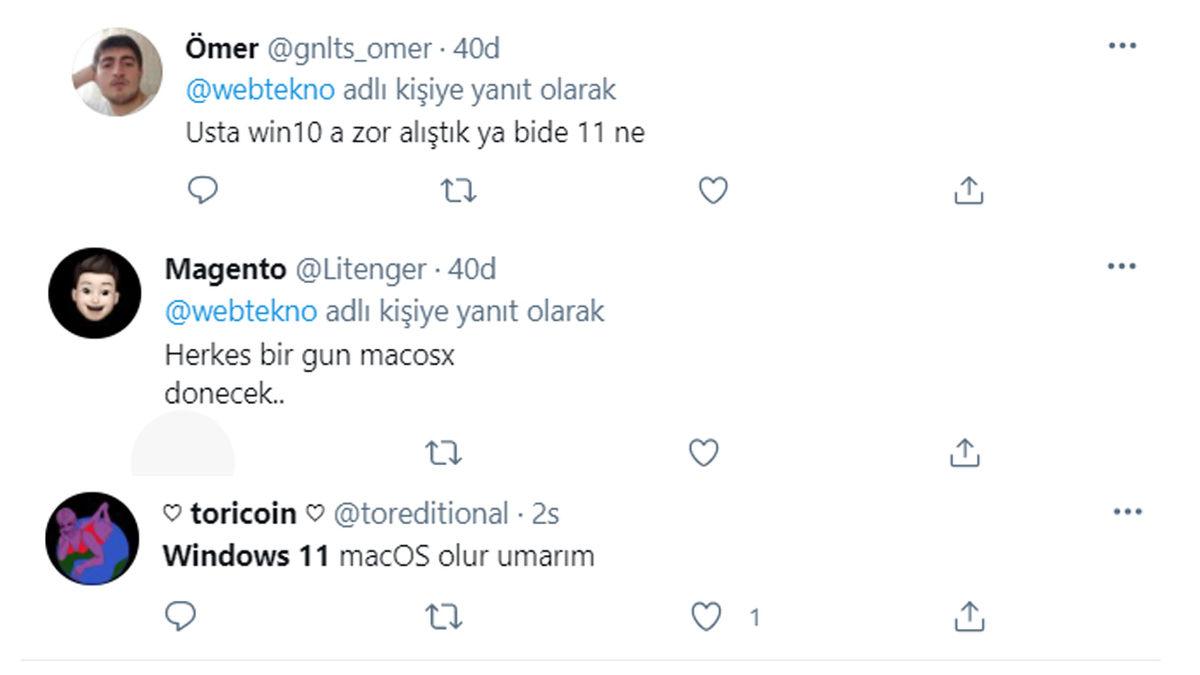
Task: Share Magento's tweet
Action: click(x=963, y=451)
